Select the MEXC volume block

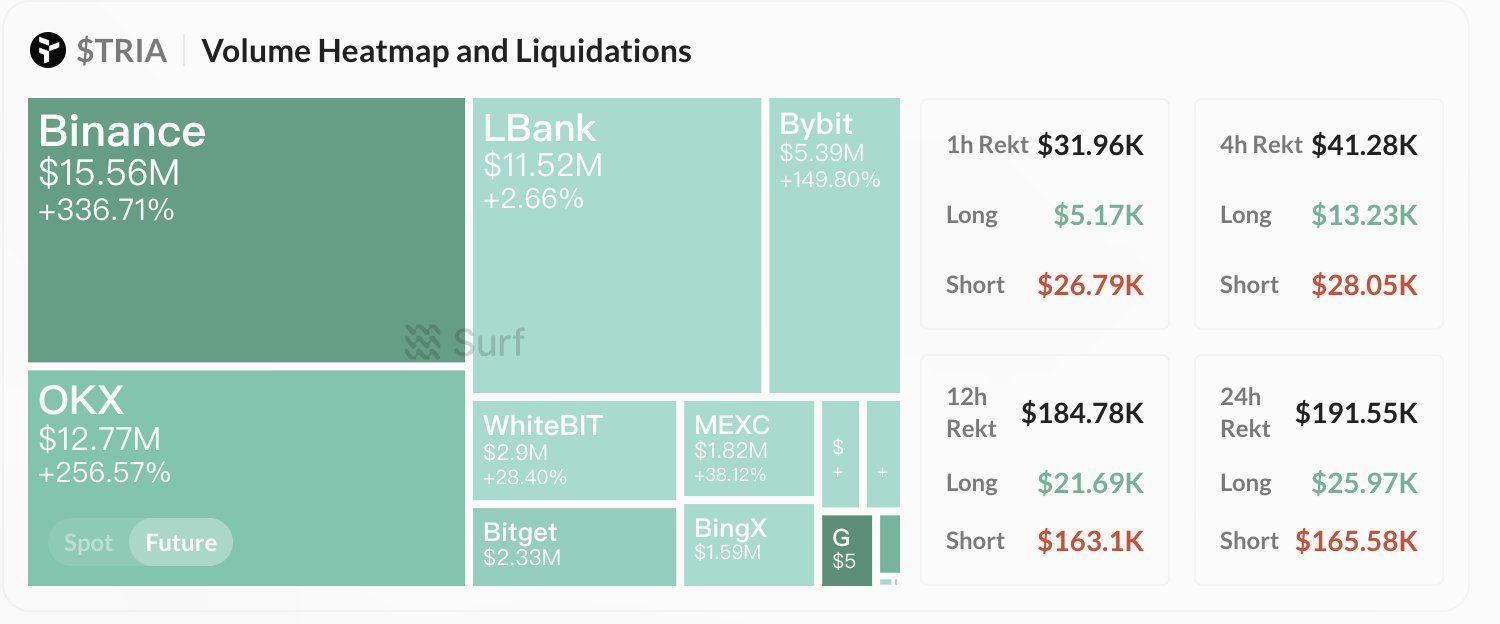(748, 447)
